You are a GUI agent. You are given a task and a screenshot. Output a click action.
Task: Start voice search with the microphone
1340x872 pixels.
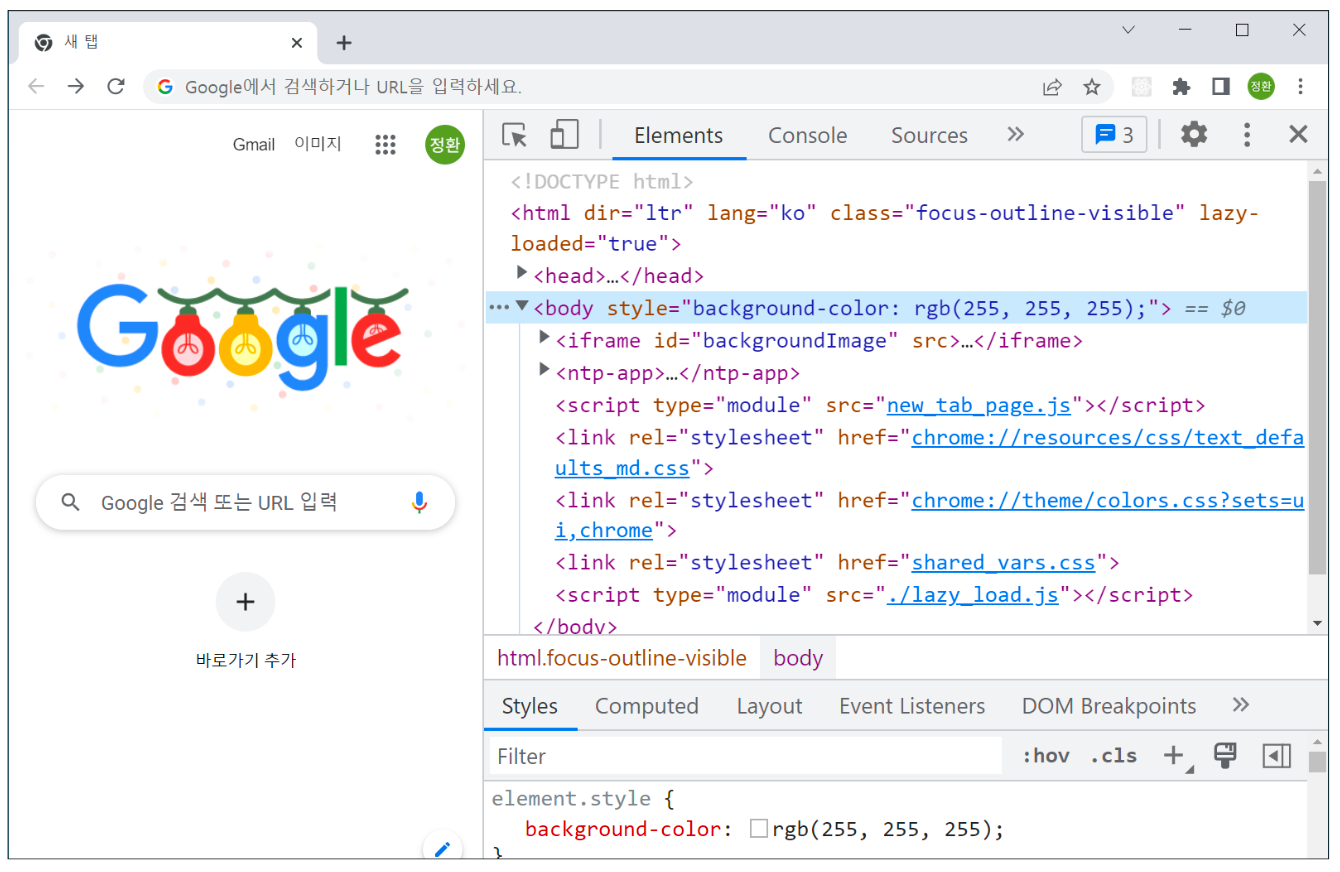pyautogui.click(x=420, y=502)
